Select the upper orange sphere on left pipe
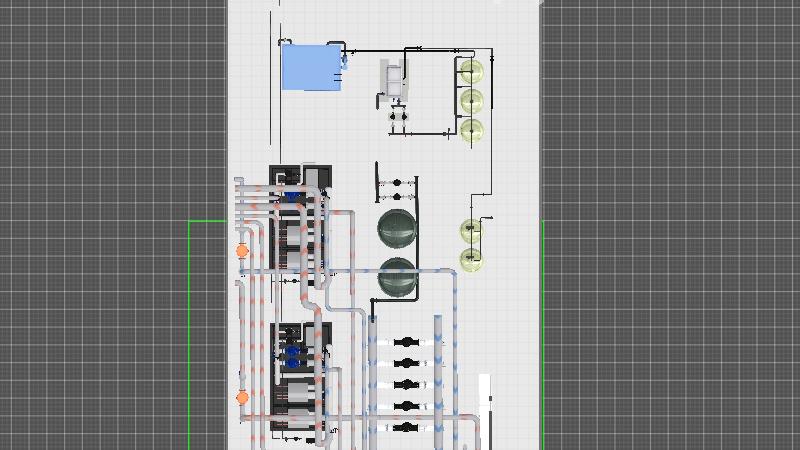This screenshot has height=450, width=800. coord(242,251)
